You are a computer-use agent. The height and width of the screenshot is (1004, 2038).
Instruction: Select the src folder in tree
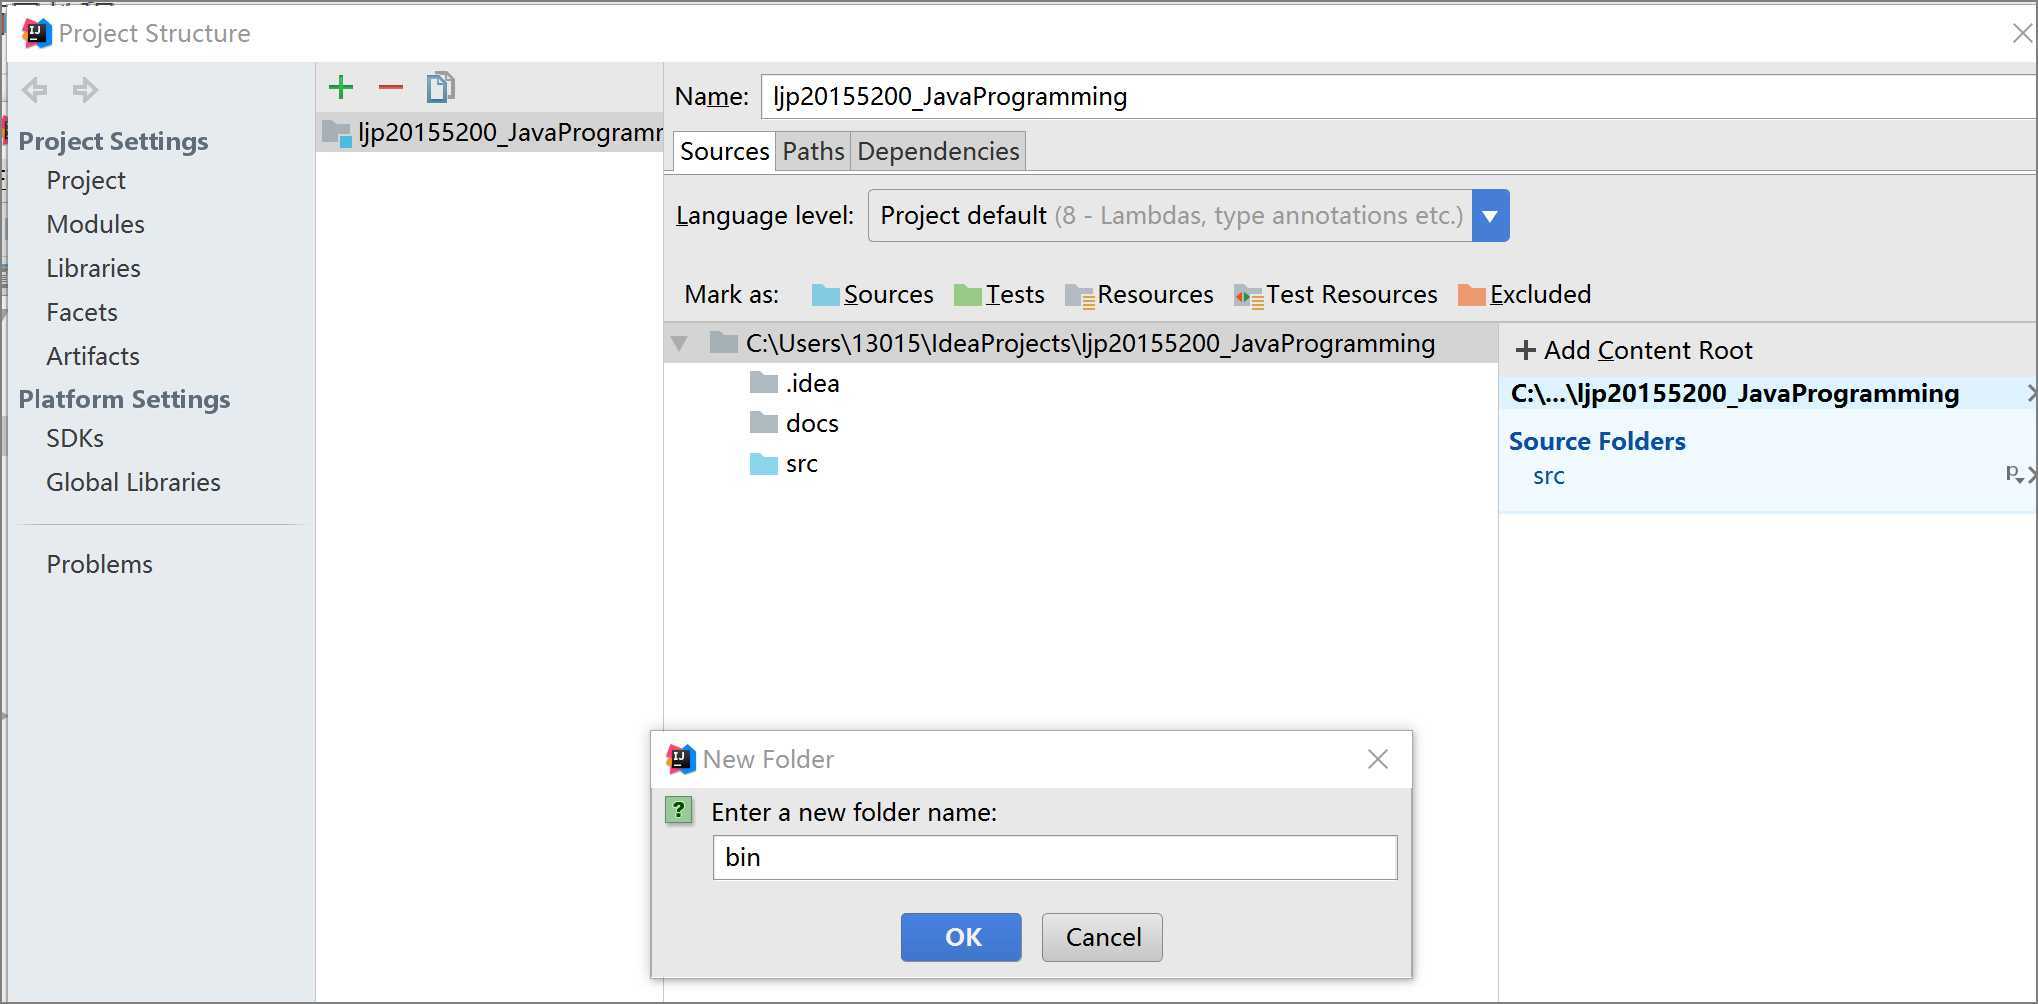click(x=784, y=463)
